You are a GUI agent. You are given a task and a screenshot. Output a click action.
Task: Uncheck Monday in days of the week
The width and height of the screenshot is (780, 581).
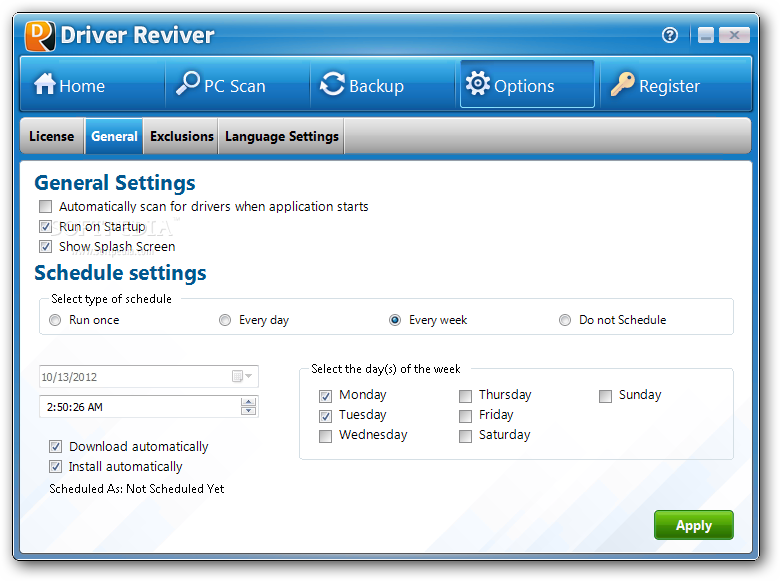tap(325, 396)
